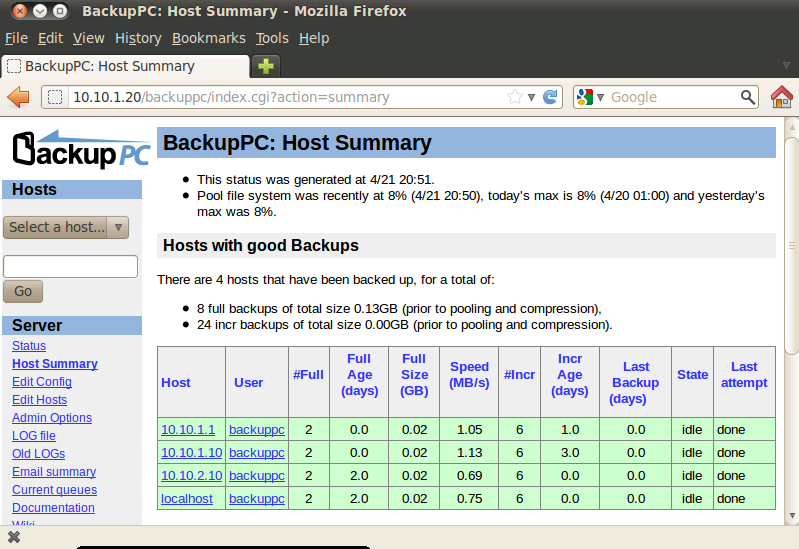Open the File menu
Screen dimensions: 799x549
(16, 38)
